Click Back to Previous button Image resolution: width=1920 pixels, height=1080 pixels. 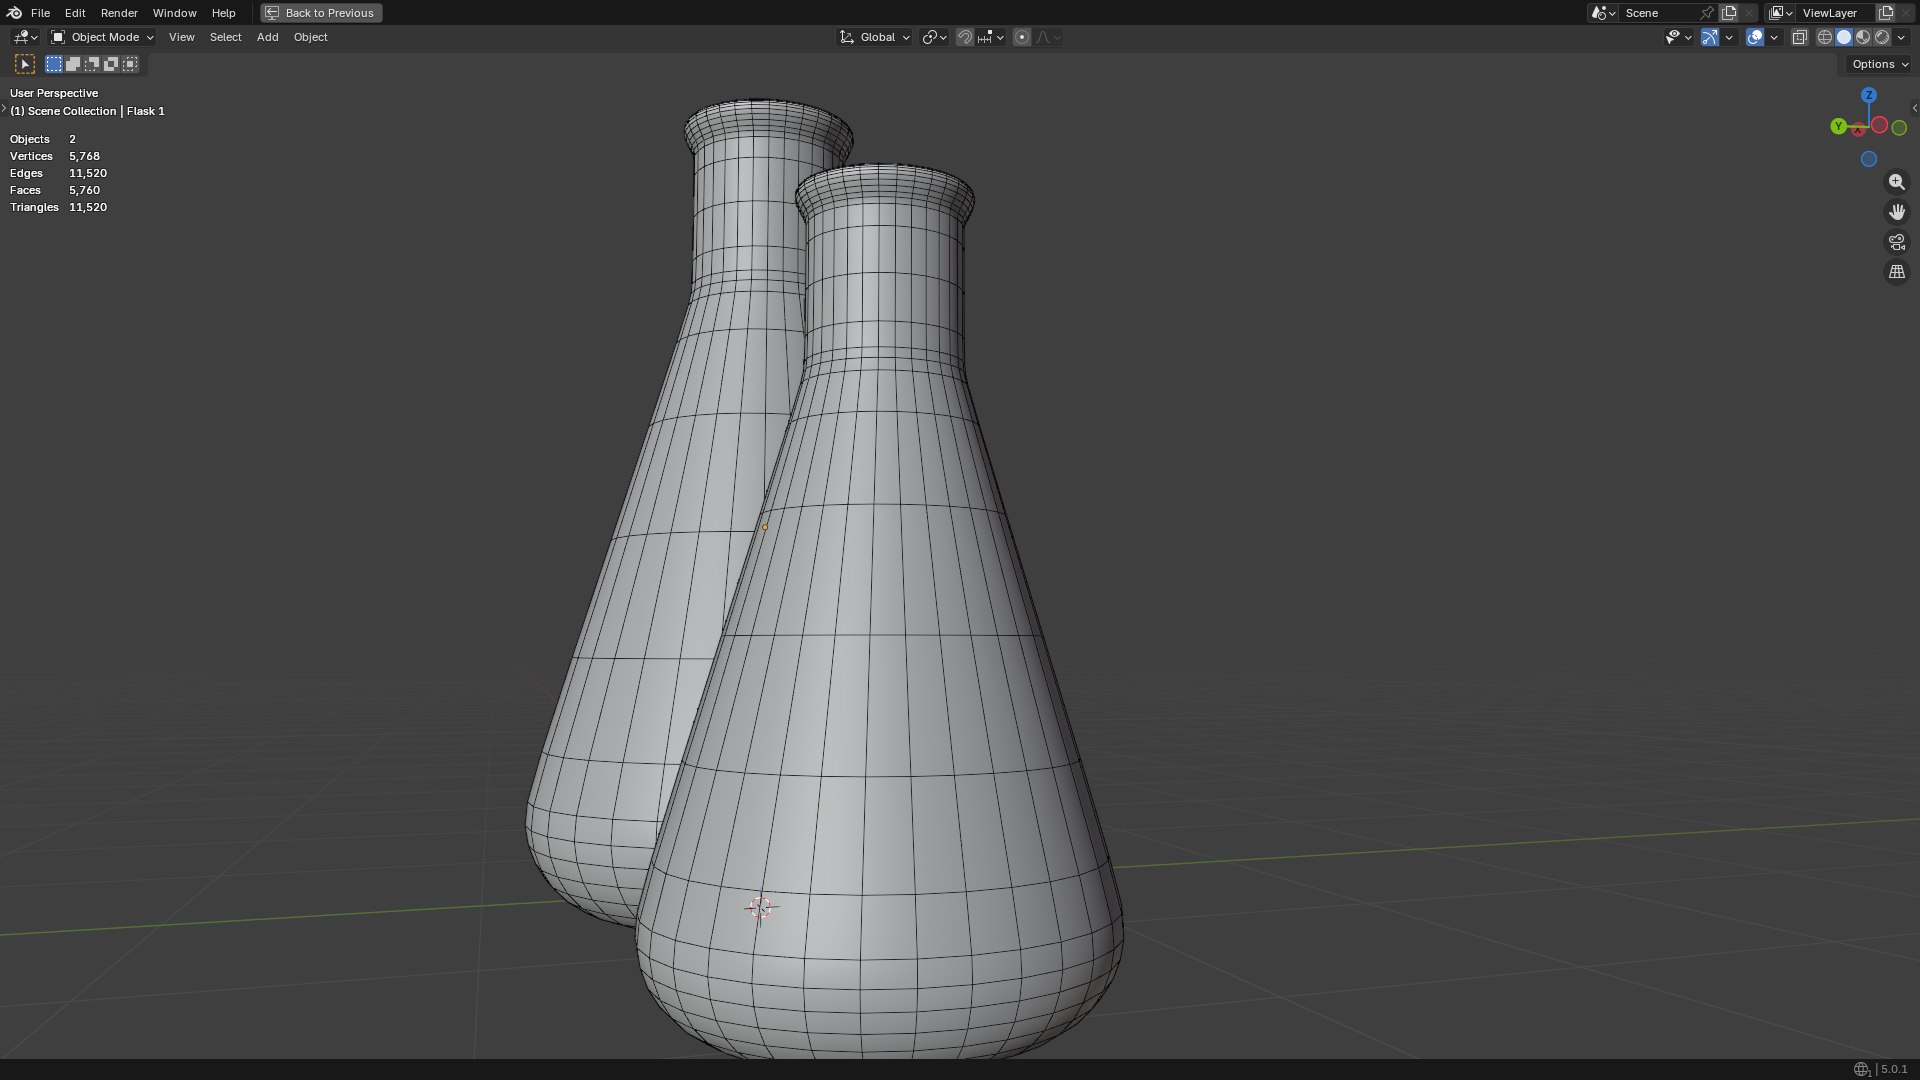click(x=321, y=13)
